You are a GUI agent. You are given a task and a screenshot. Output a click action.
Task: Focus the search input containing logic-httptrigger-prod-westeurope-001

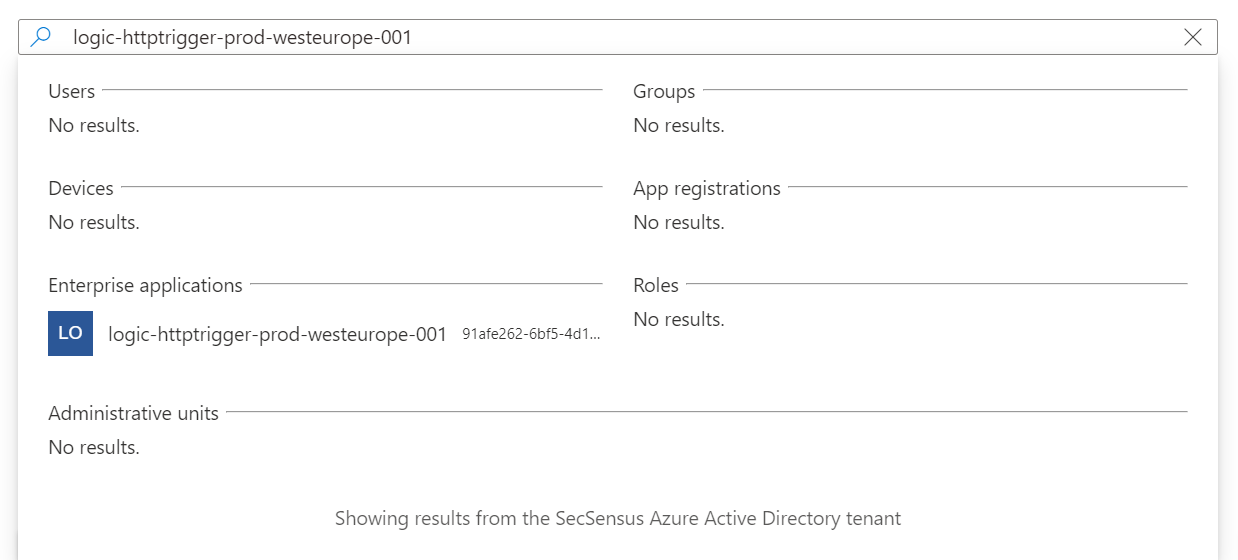pyautogui.click(x=618, y=37)
